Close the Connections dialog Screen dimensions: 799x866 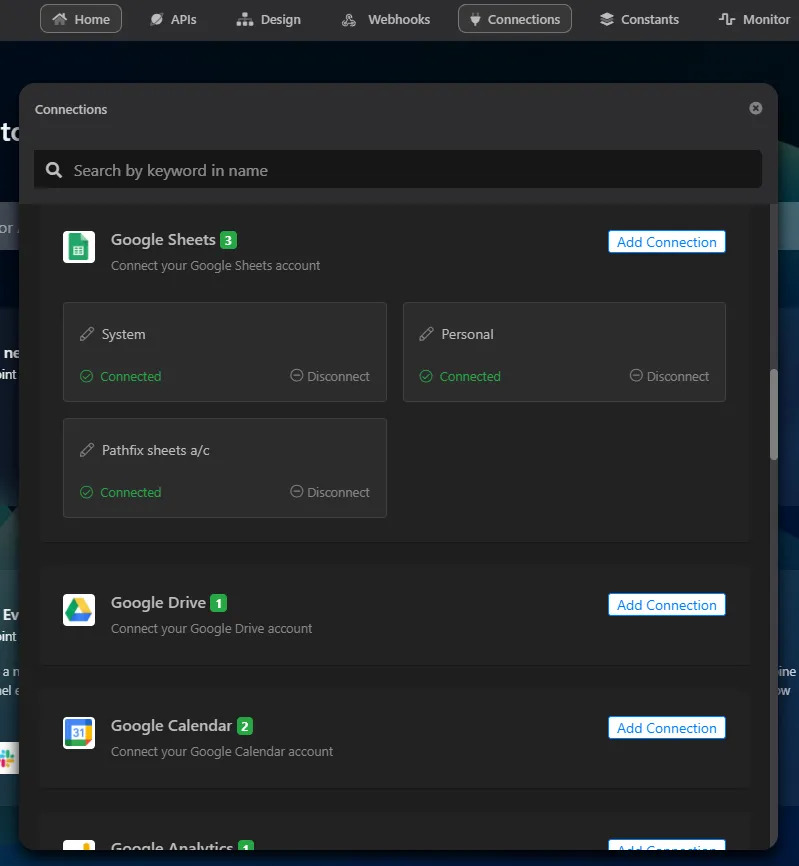pos(755,108)
